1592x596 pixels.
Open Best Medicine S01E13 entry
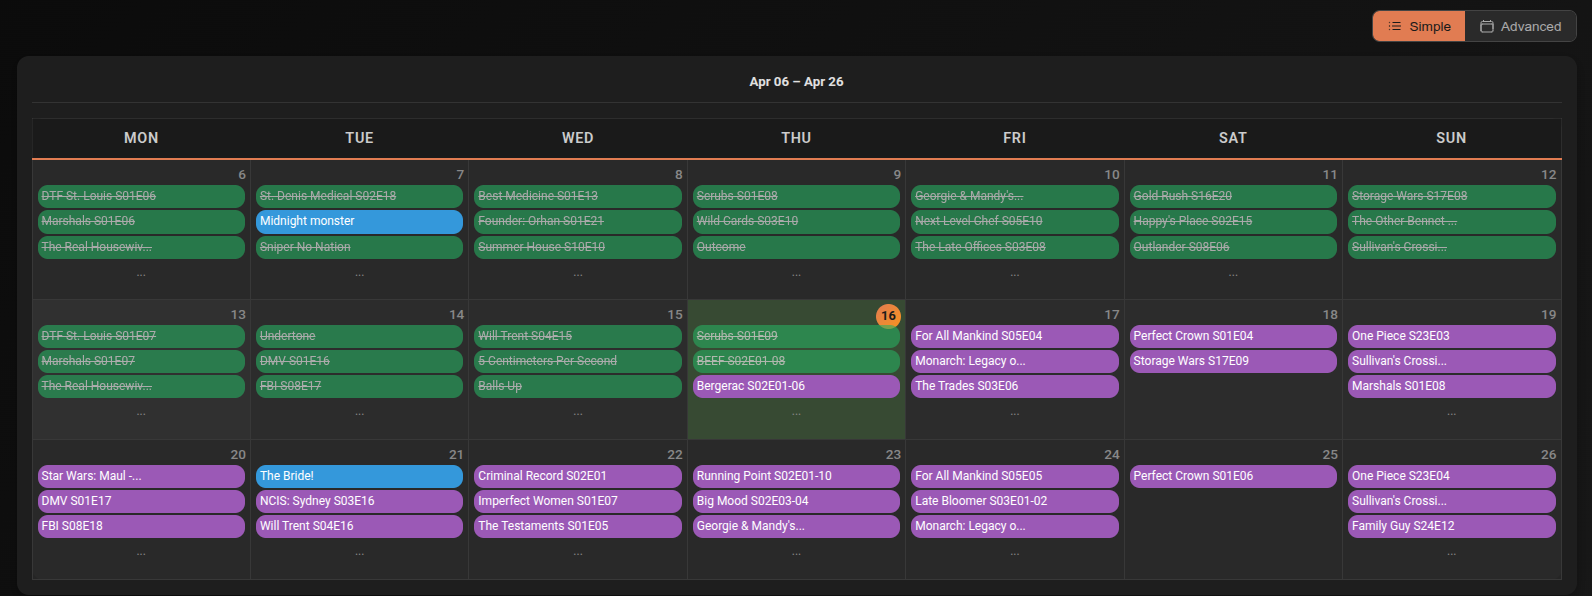(578, 196)
